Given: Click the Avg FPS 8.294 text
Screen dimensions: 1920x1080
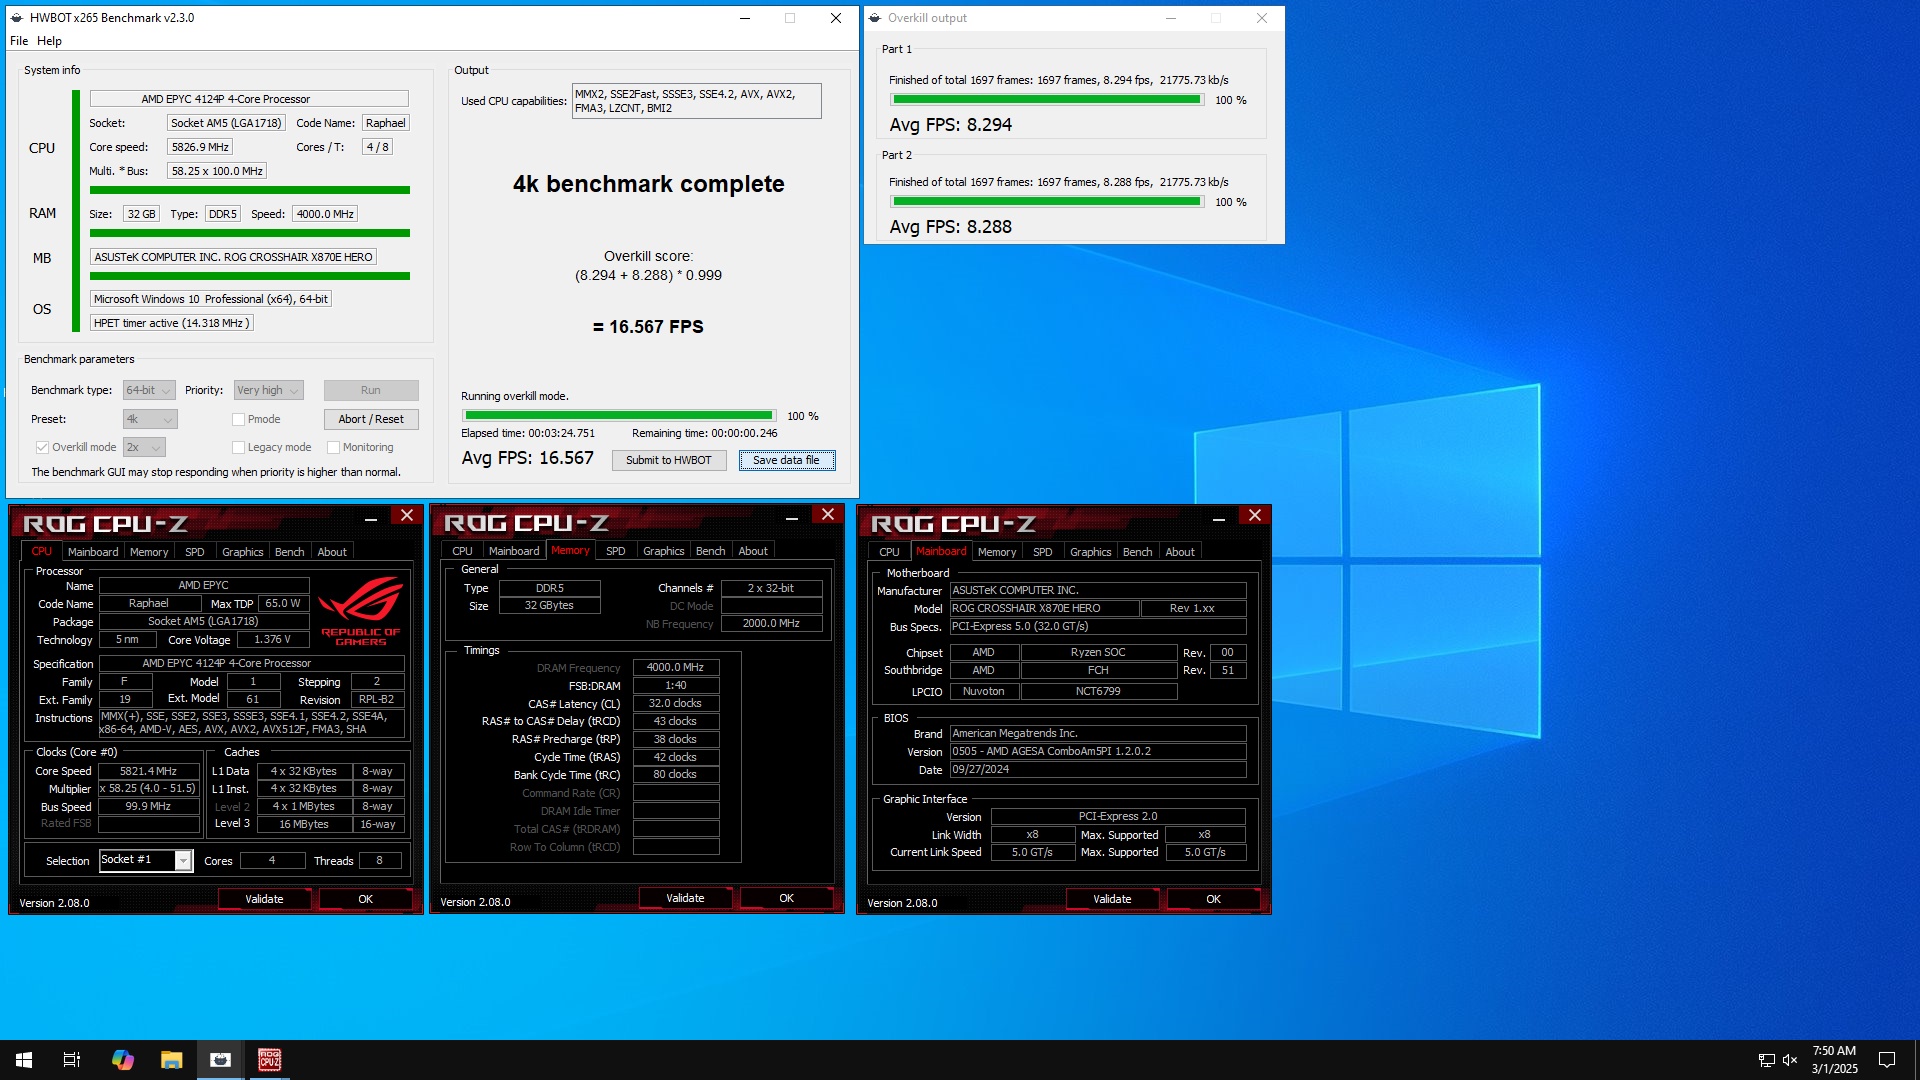Looking at the screenshot, I should point(951,125).
